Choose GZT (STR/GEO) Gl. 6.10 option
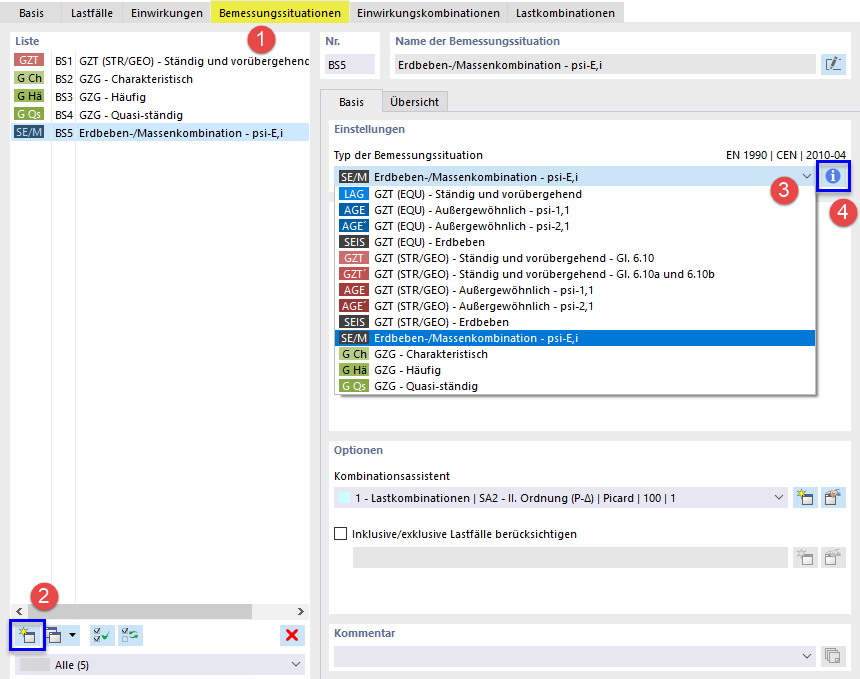 [575, 258]
